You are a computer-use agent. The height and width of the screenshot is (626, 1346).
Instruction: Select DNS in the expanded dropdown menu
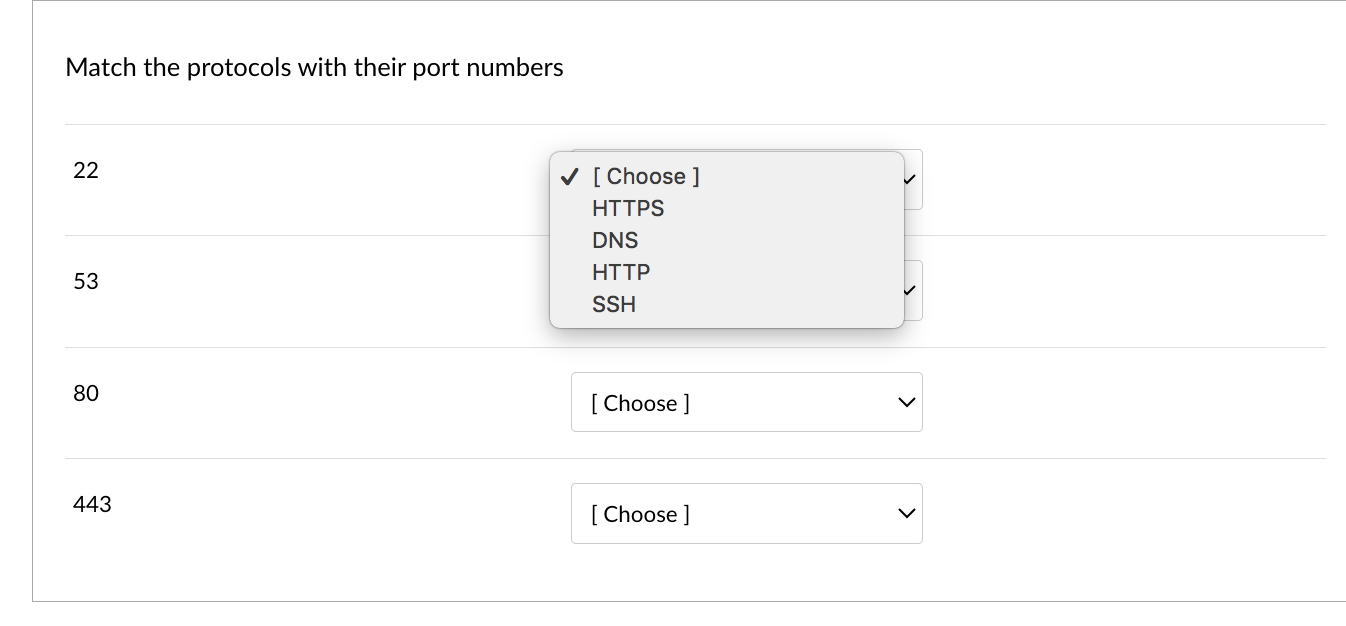pyautogui.click(x=615, y=240)
